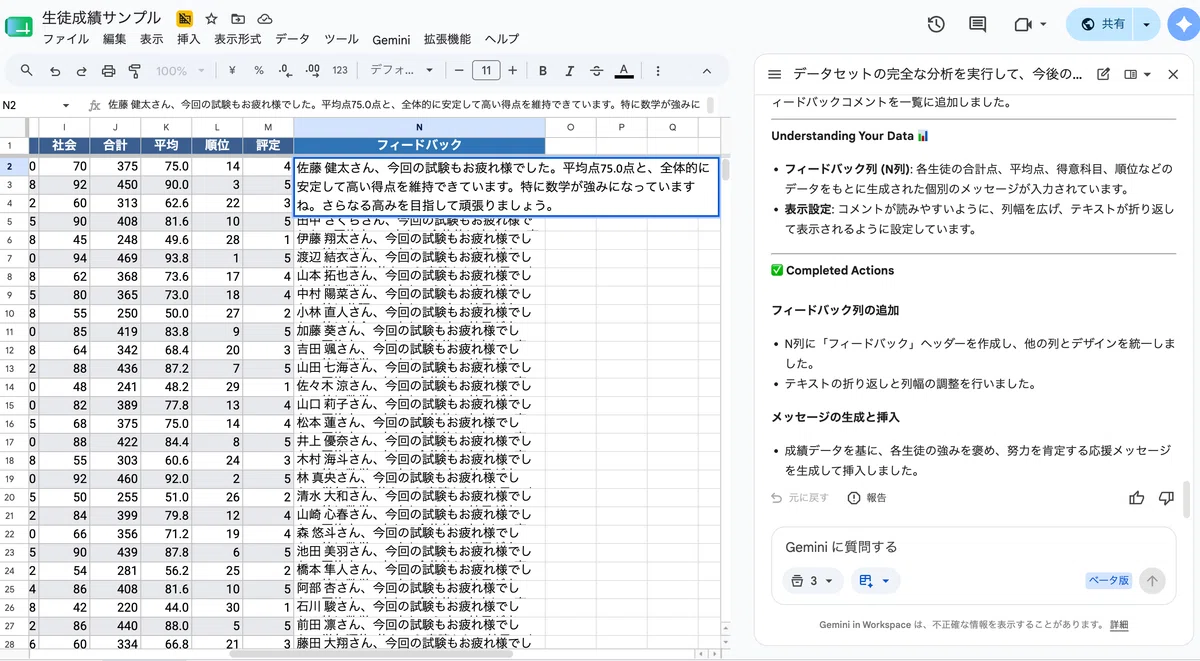Click the move-to-folder icon beside title
The height and width of the screenshot is (661, 1200).
[x=238, y=19]
